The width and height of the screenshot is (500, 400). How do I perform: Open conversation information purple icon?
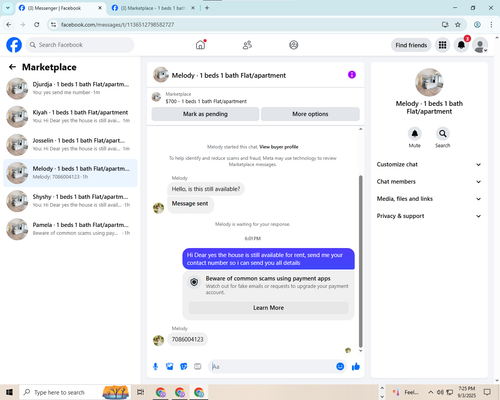pos(352,75)
